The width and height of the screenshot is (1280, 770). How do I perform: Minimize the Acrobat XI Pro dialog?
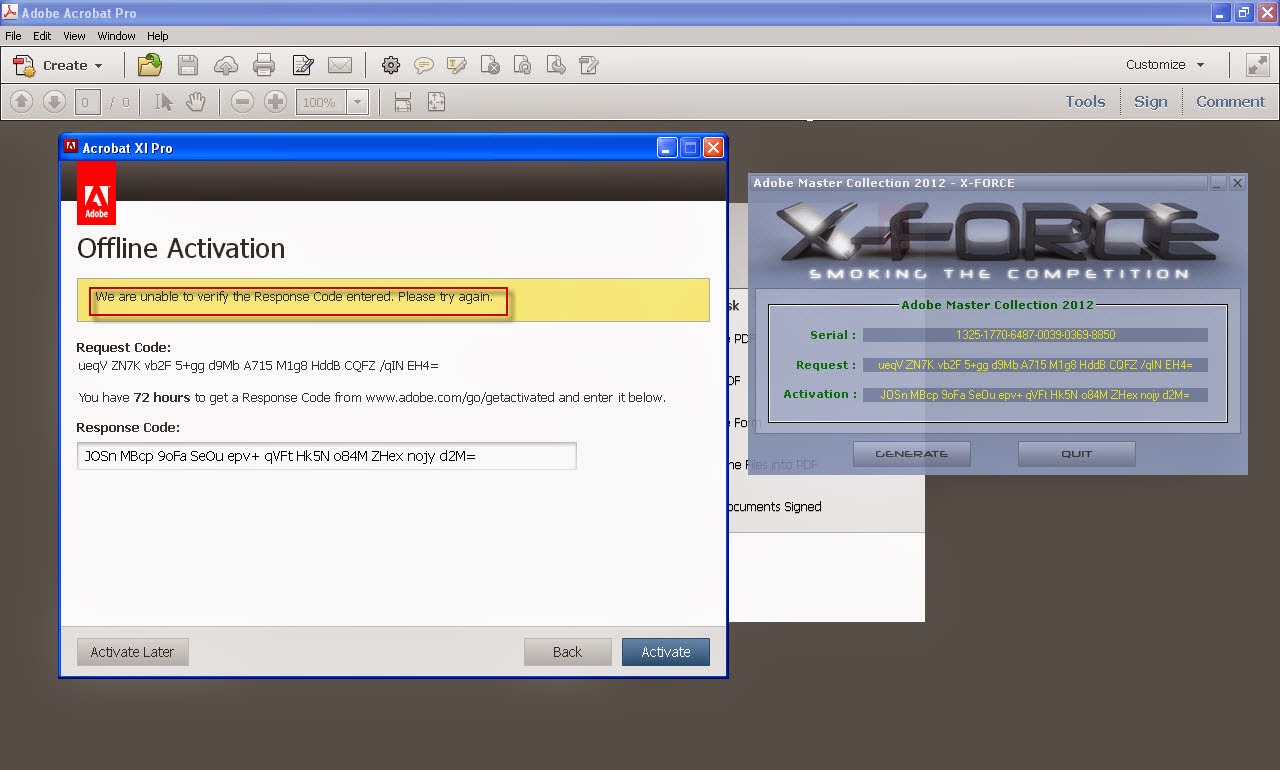click(667, 148)
